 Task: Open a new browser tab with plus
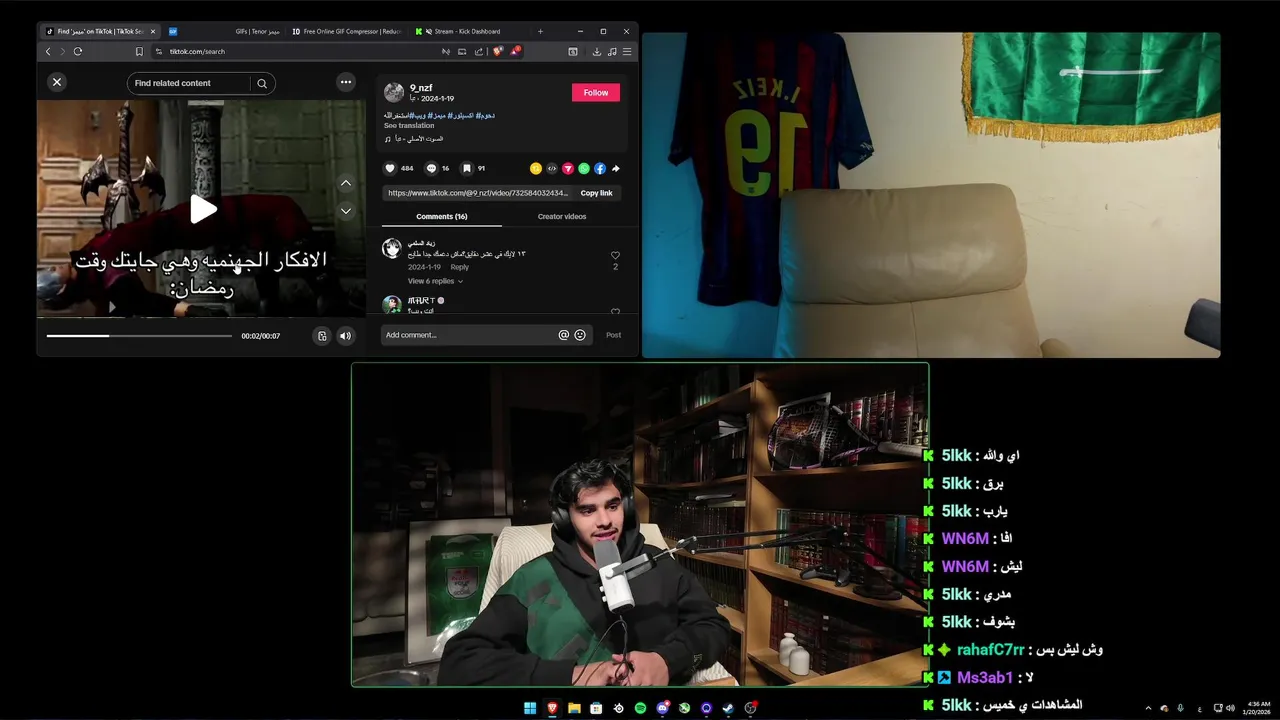541,31
